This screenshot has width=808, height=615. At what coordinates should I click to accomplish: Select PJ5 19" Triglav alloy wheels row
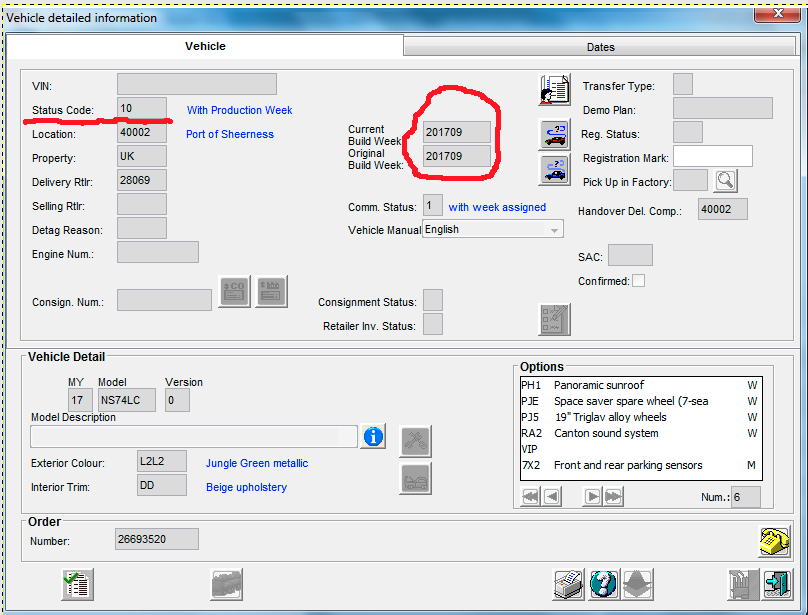pos(639,417)
